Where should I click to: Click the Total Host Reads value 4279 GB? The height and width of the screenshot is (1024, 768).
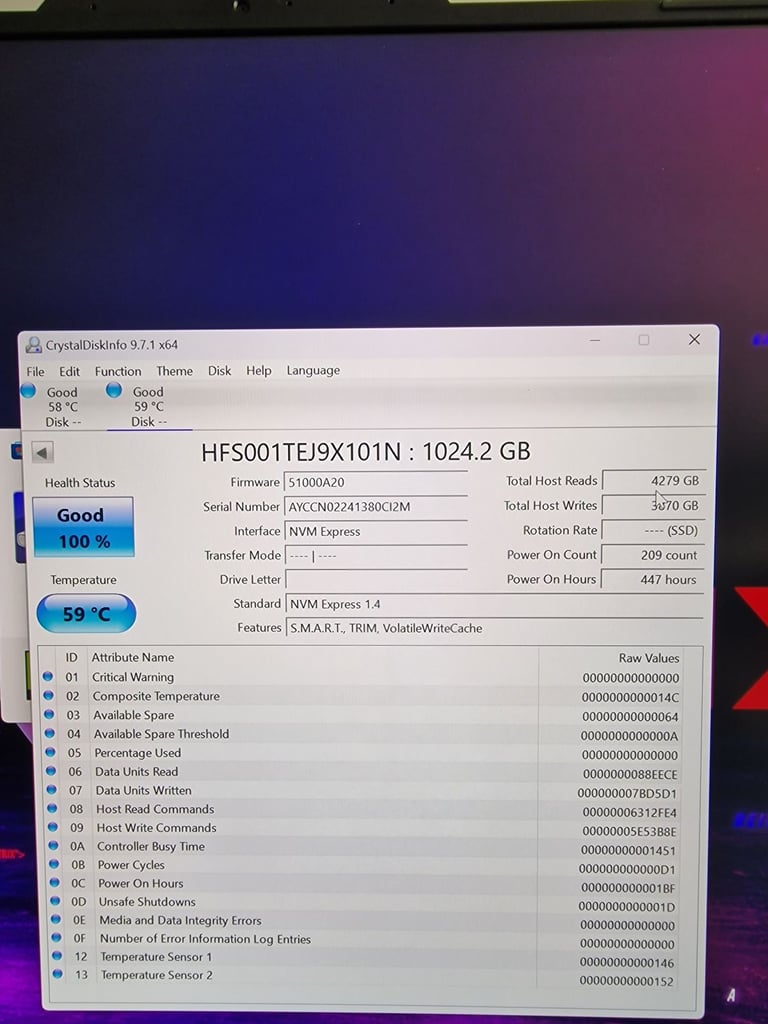[654, 481]
